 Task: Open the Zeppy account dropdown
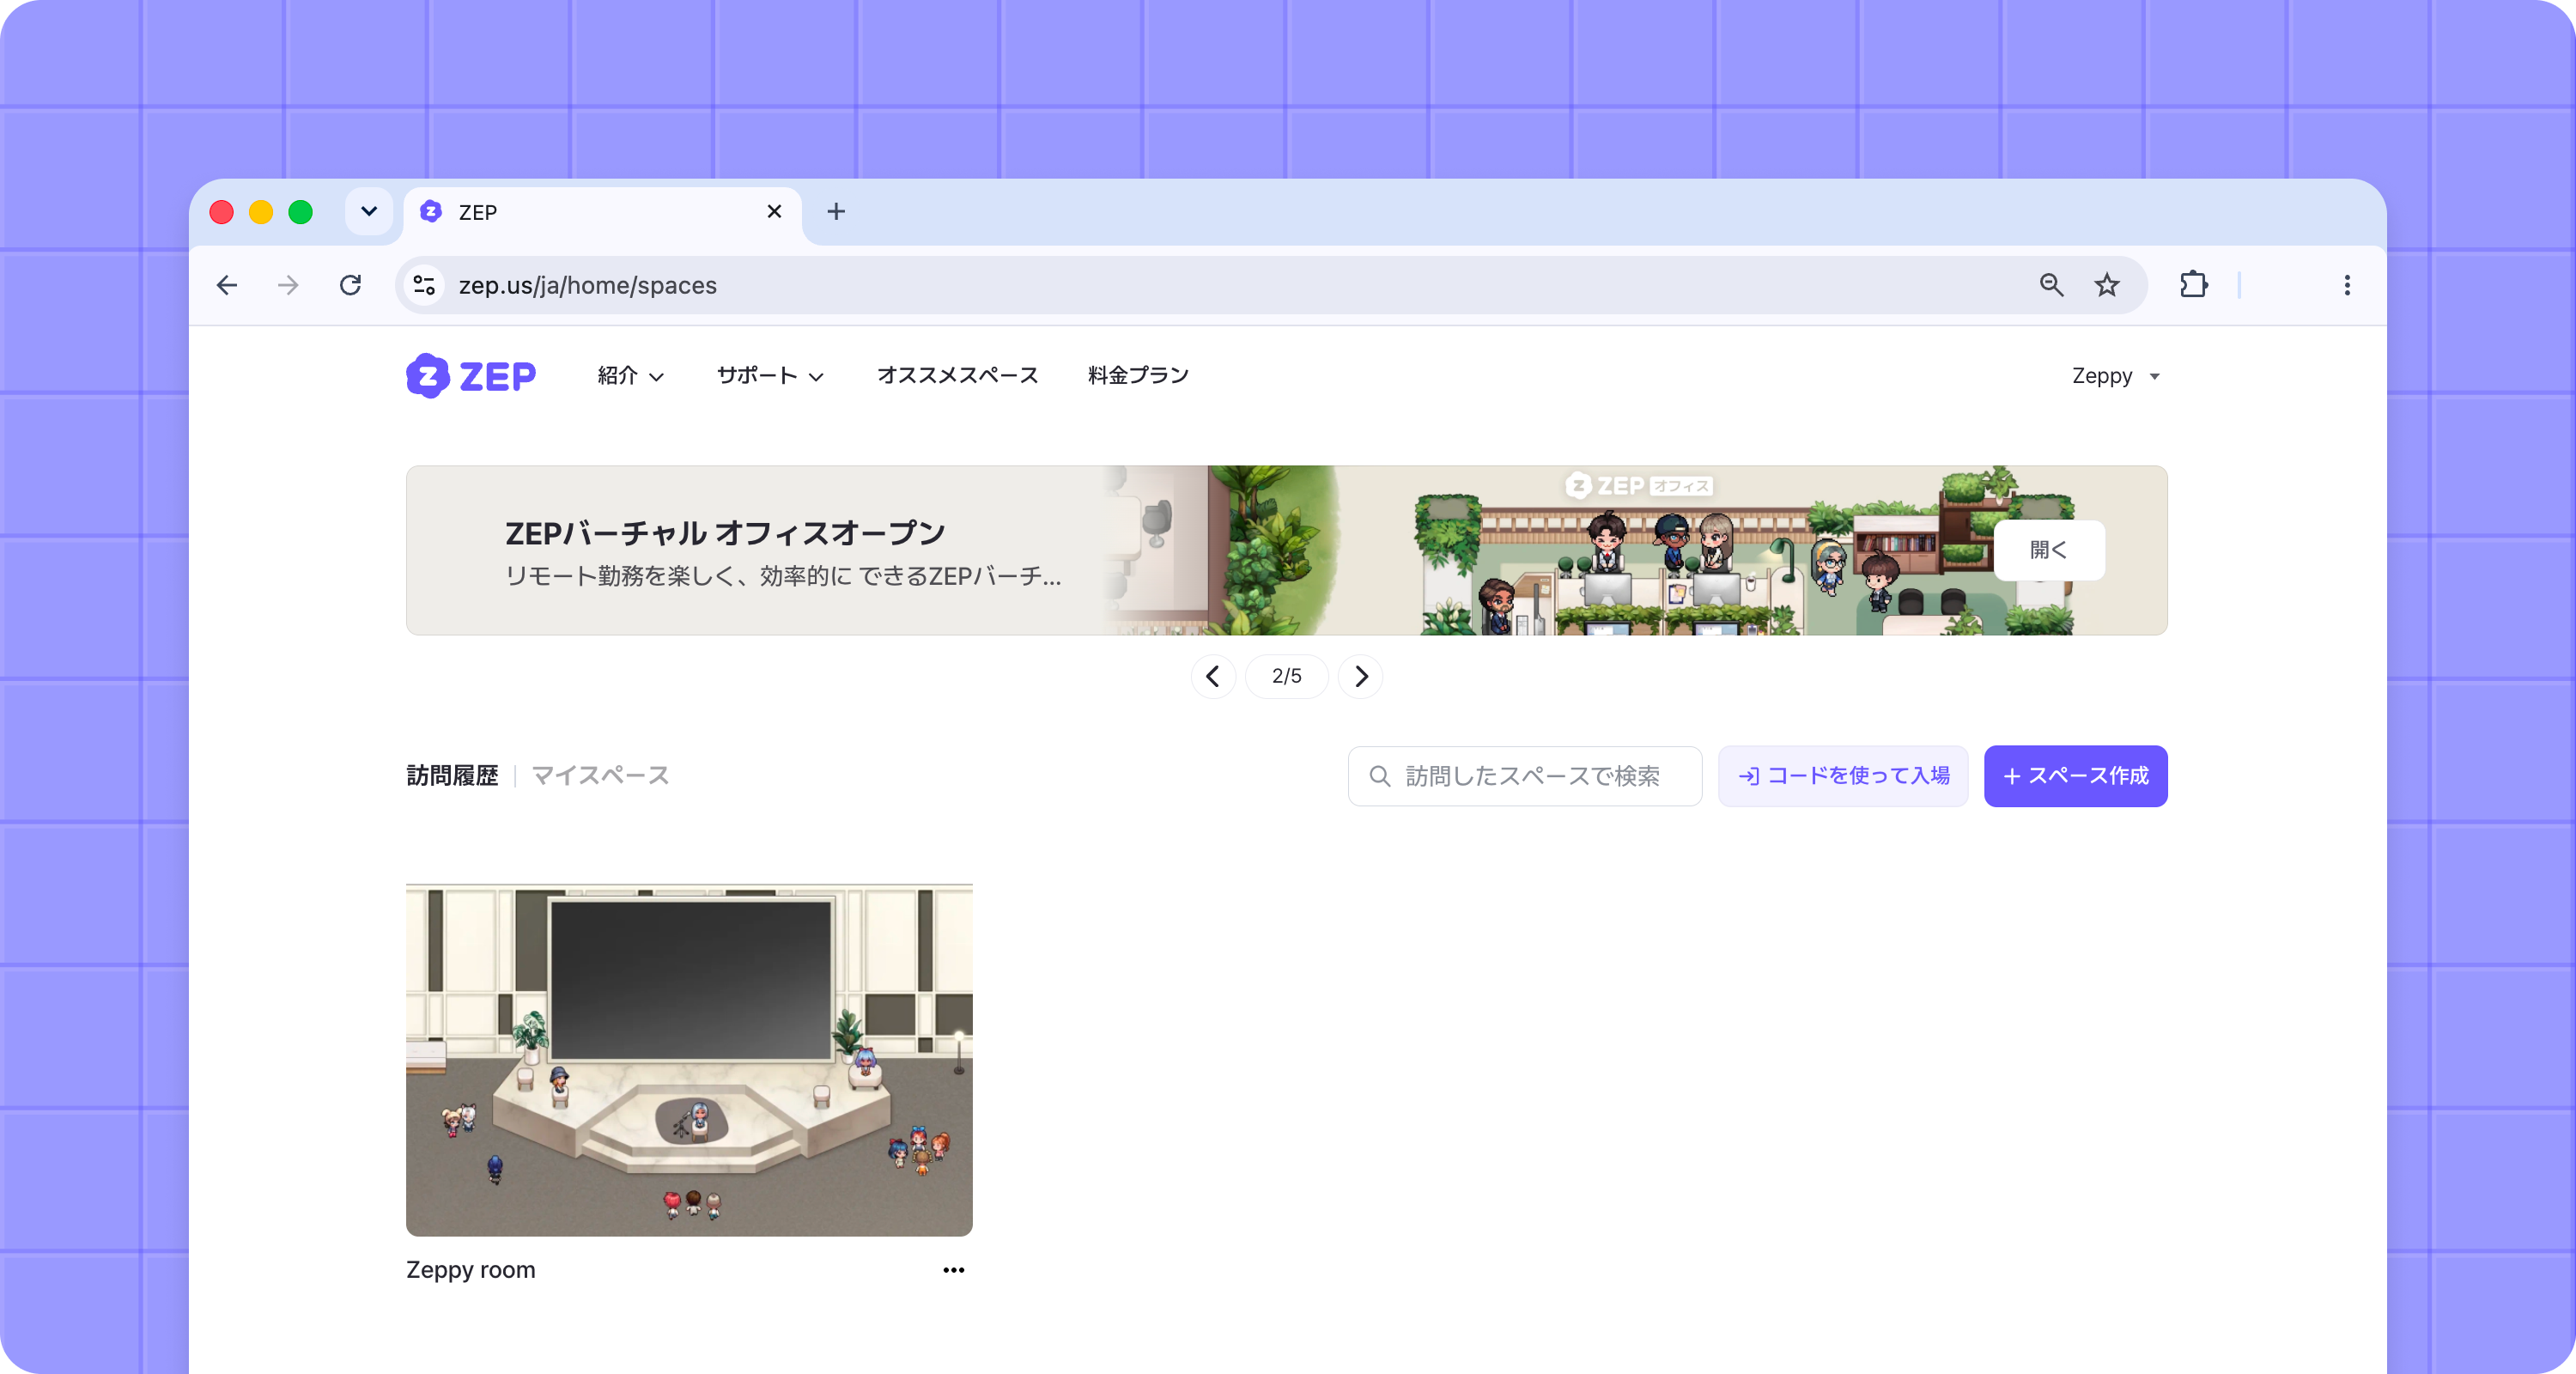pos(2116,376)
